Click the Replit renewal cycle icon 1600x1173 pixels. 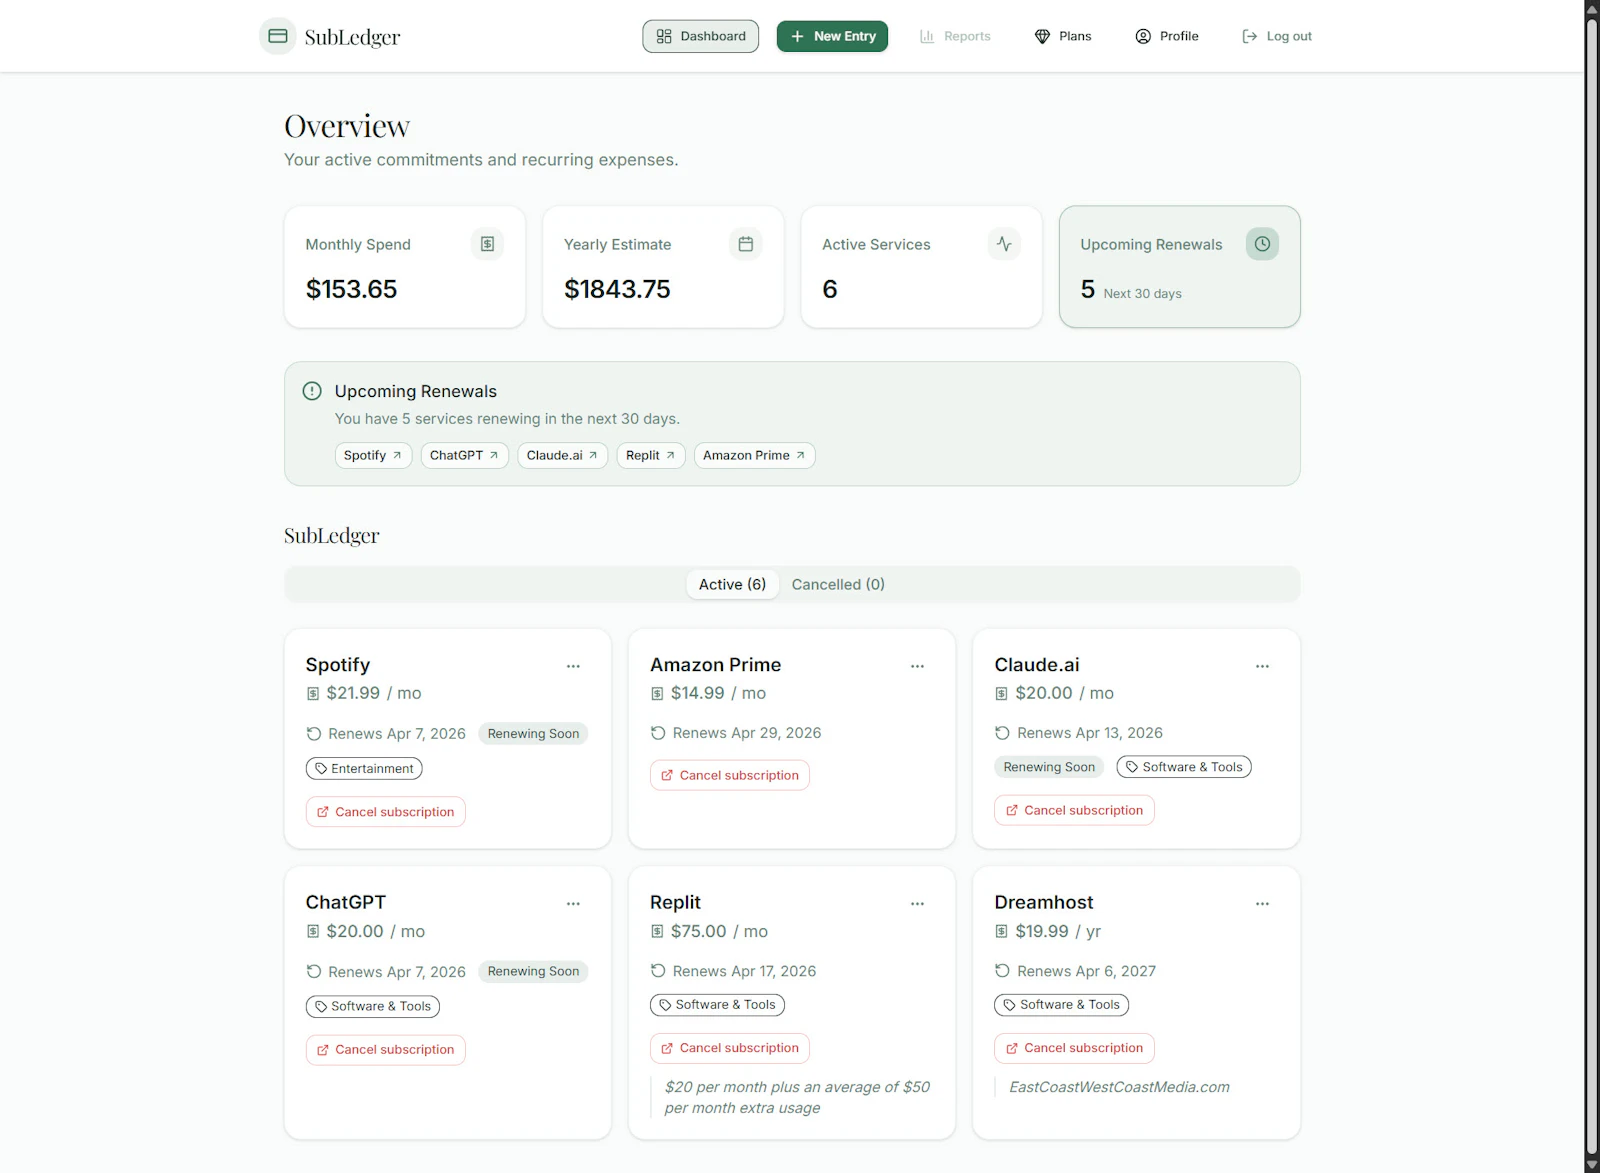658,971
